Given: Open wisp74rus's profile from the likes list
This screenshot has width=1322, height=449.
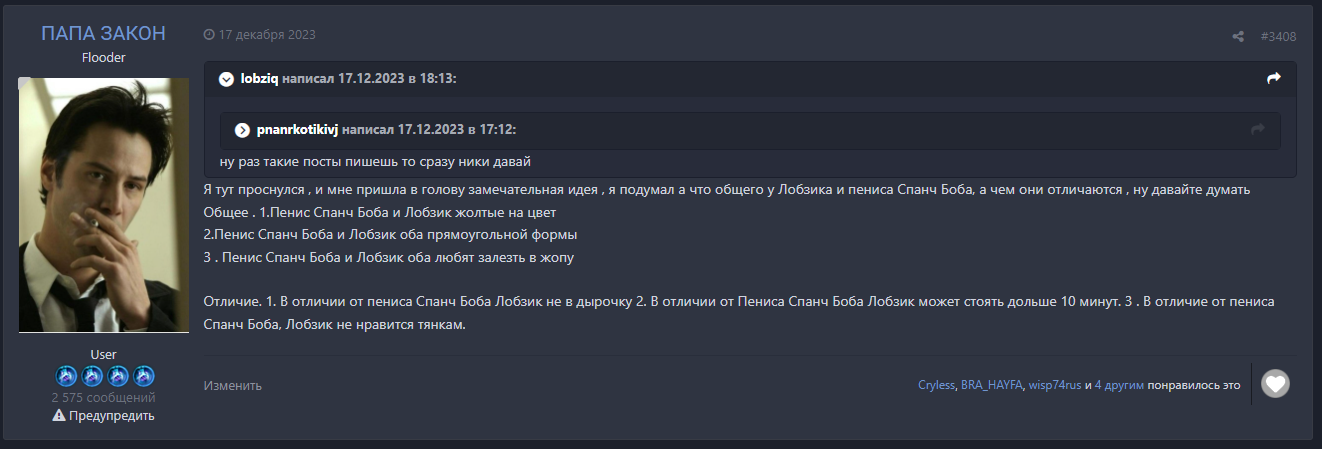Looking at the screenshot, I should pyautogui.click(x=1055, y=385).
